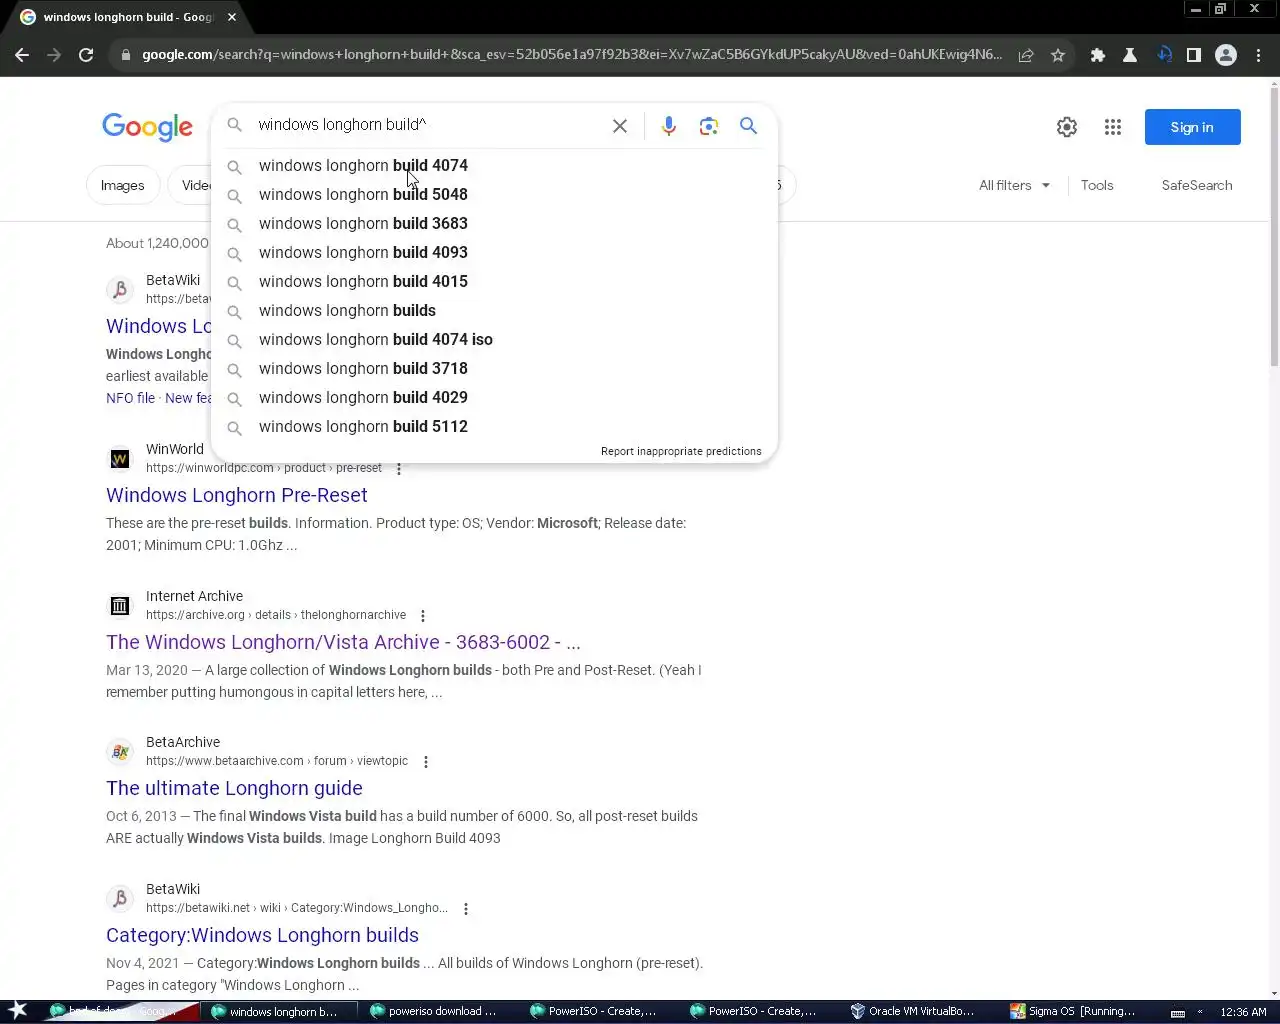The image size is (1280, 1024).
Task: Open Search by image camera icon
Action: click(709, 126)
